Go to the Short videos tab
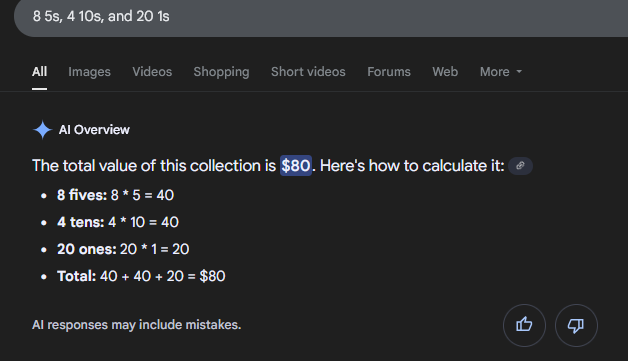 click(x=308, y=72)
